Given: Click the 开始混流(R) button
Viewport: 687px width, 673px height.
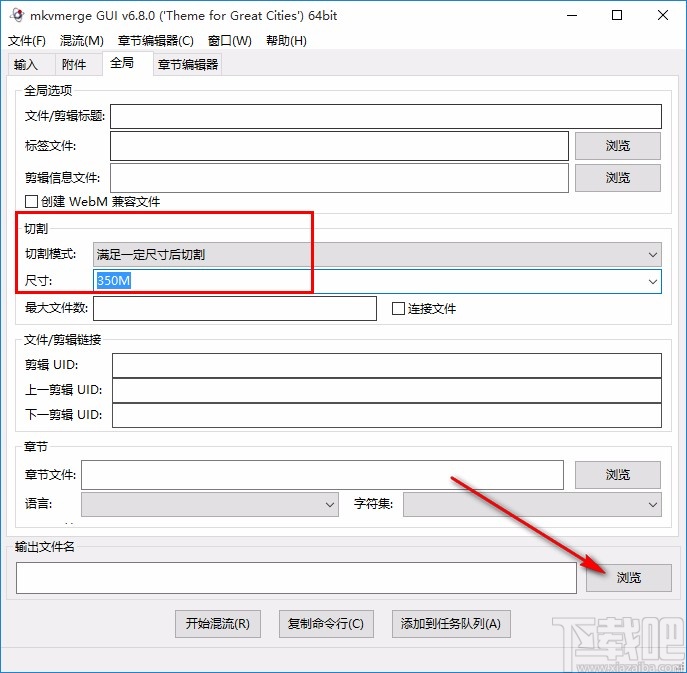Looking at the screenshot, I should (218, 624).
